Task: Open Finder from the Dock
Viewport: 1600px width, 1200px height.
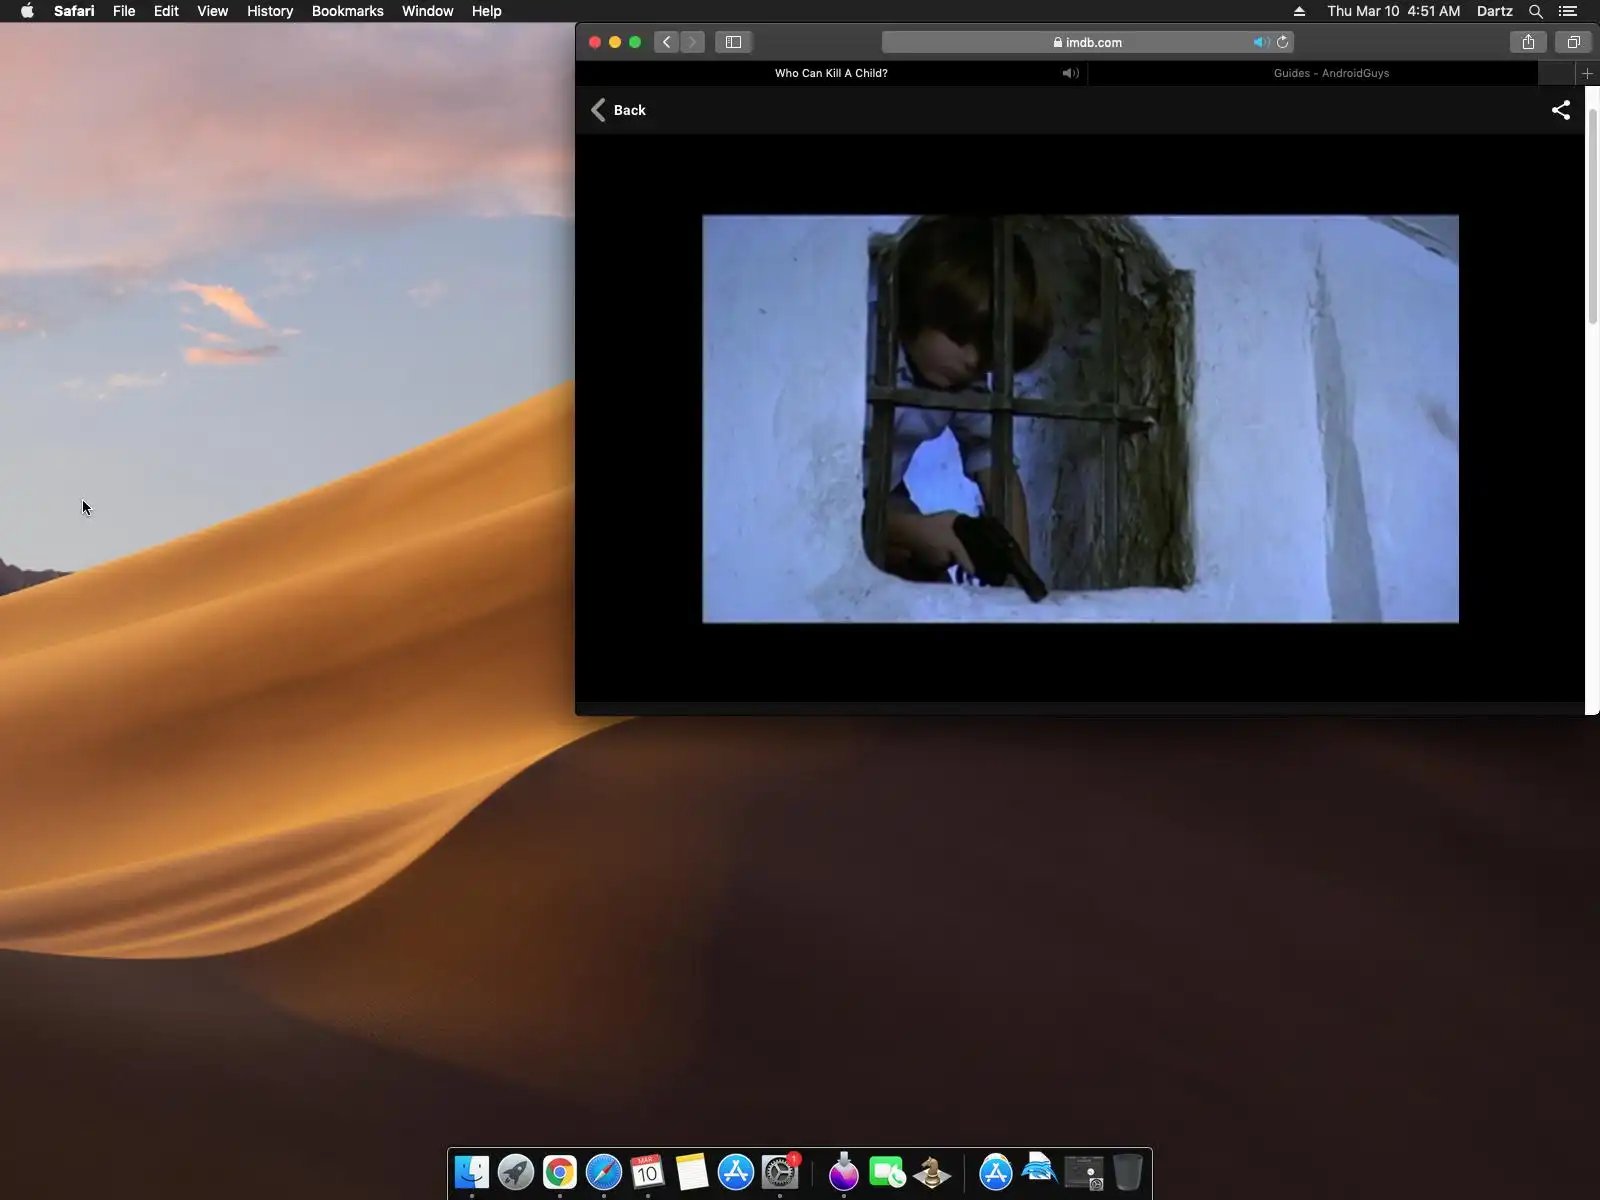Action: click(x=472, y=1172)
